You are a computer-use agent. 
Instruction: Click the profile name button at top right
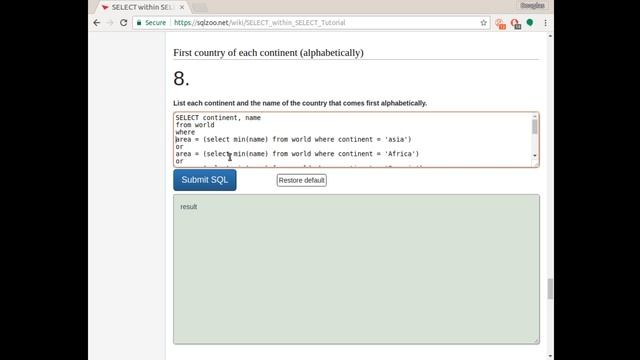(532, 5)
